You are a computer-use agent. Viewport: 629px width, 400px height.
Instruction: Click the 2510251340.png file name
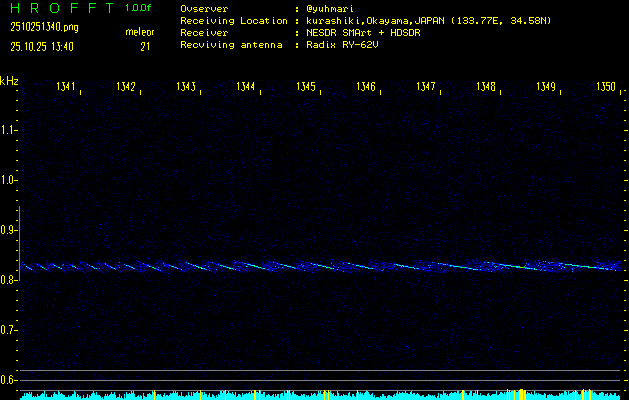[x=44, y=27]
